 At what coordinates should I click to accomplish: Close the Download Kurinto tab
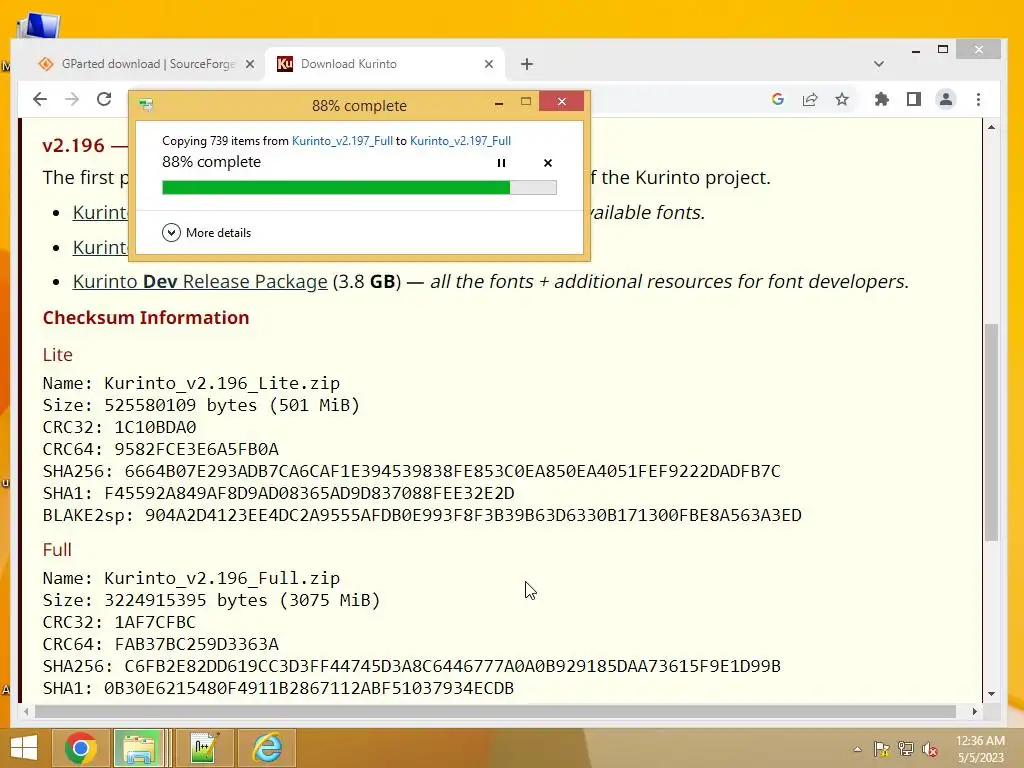pos(488,64)
